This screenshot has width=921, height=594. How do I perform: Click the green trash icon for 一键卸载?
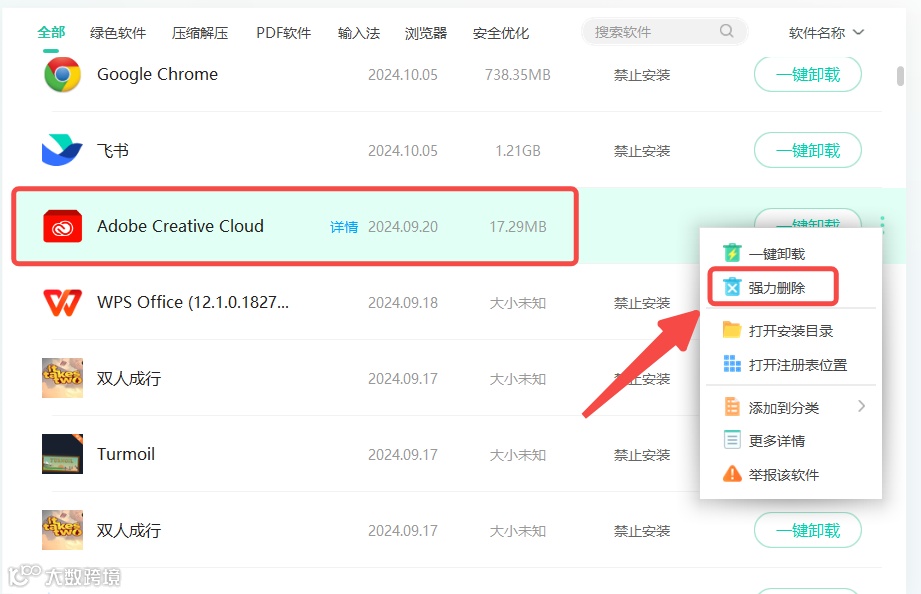pos(732,253)
